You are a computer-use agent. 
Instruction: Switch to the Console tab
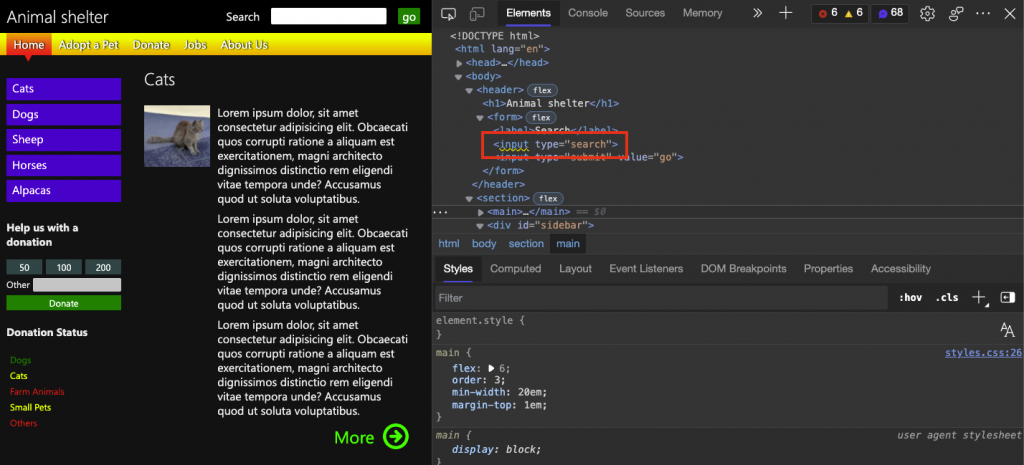[588, 13]
